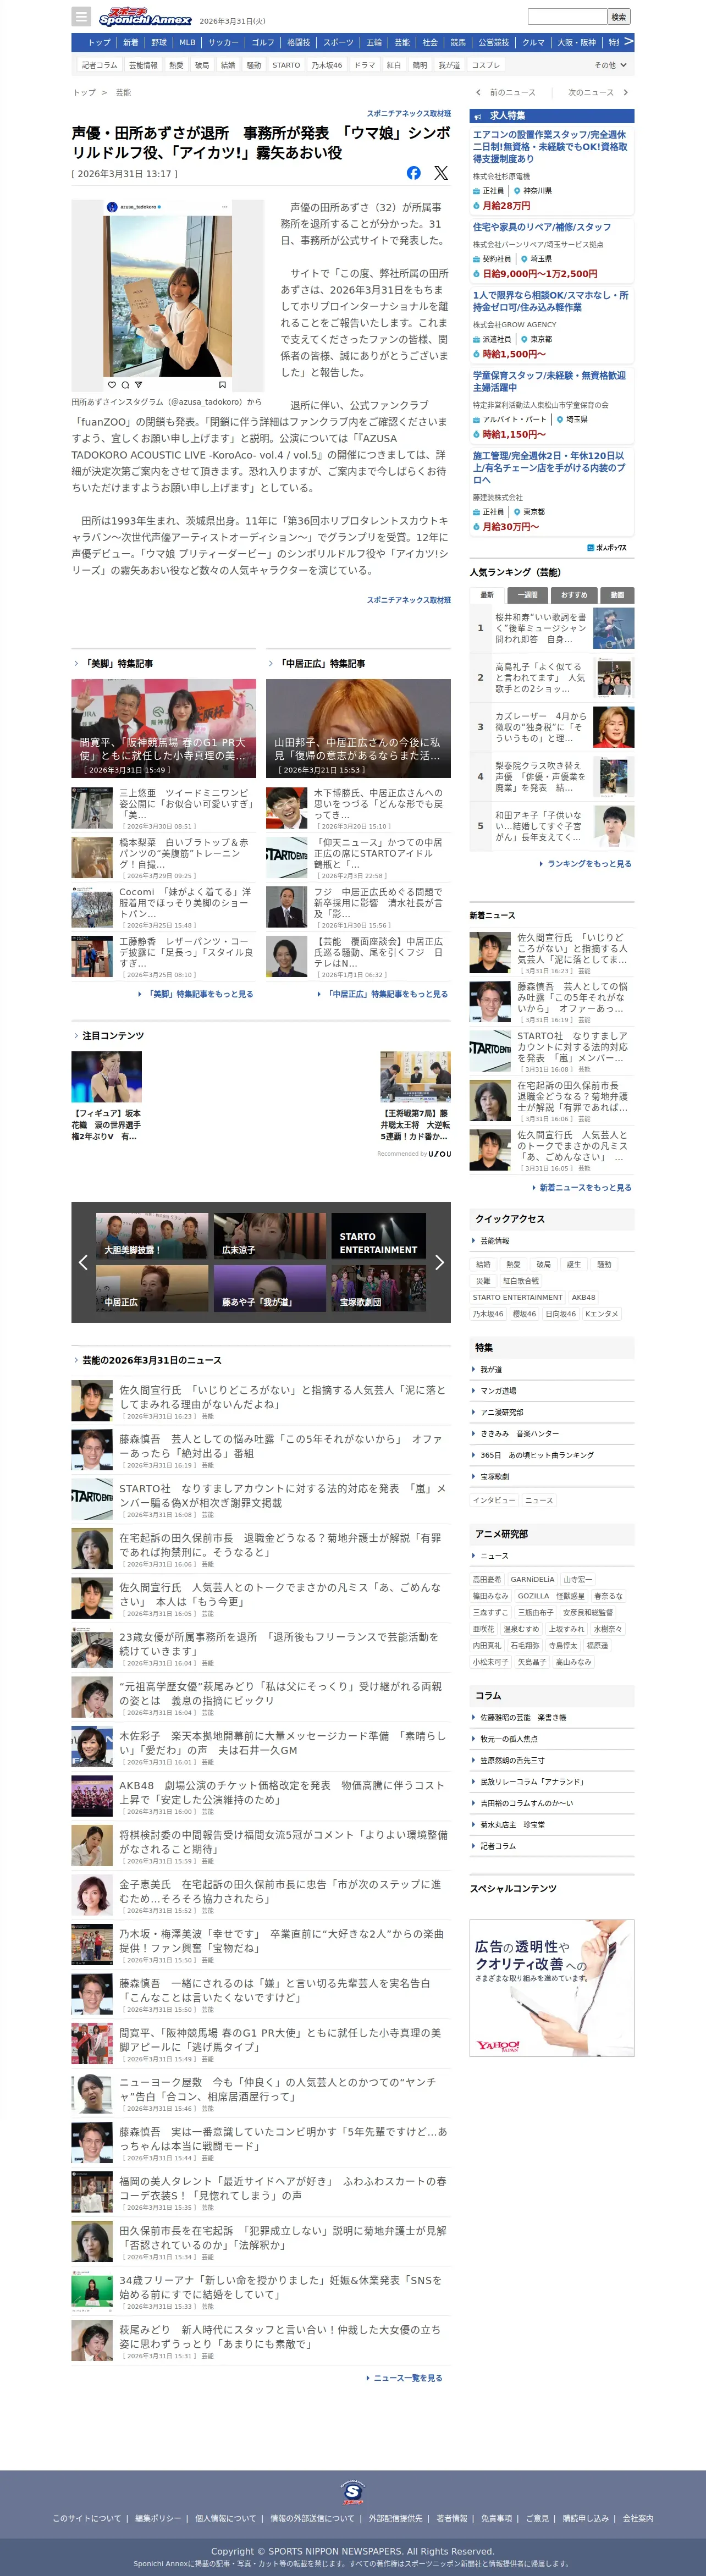The width and height of the screenshot is (706, 2576).
Task: Expand 記者コラム column item
Action: [552, 1846]
